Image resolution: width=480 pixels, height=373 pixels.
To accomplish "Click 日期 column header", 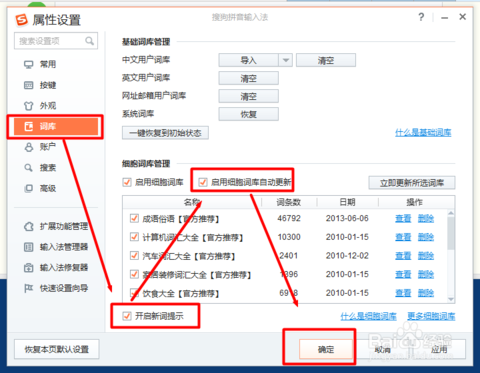I will tap(347, 202).
